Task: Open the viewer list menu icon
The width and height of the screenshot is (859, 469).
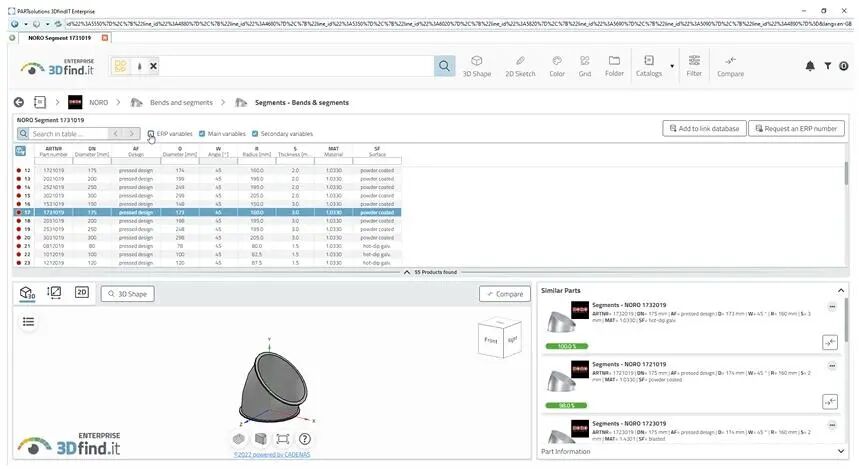Action: [x=28, y=322]
